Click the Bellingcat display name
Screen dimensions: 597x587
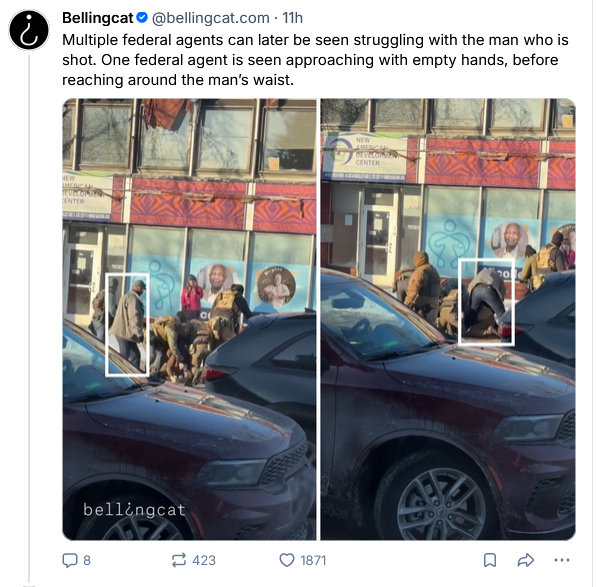coord(97,18)
